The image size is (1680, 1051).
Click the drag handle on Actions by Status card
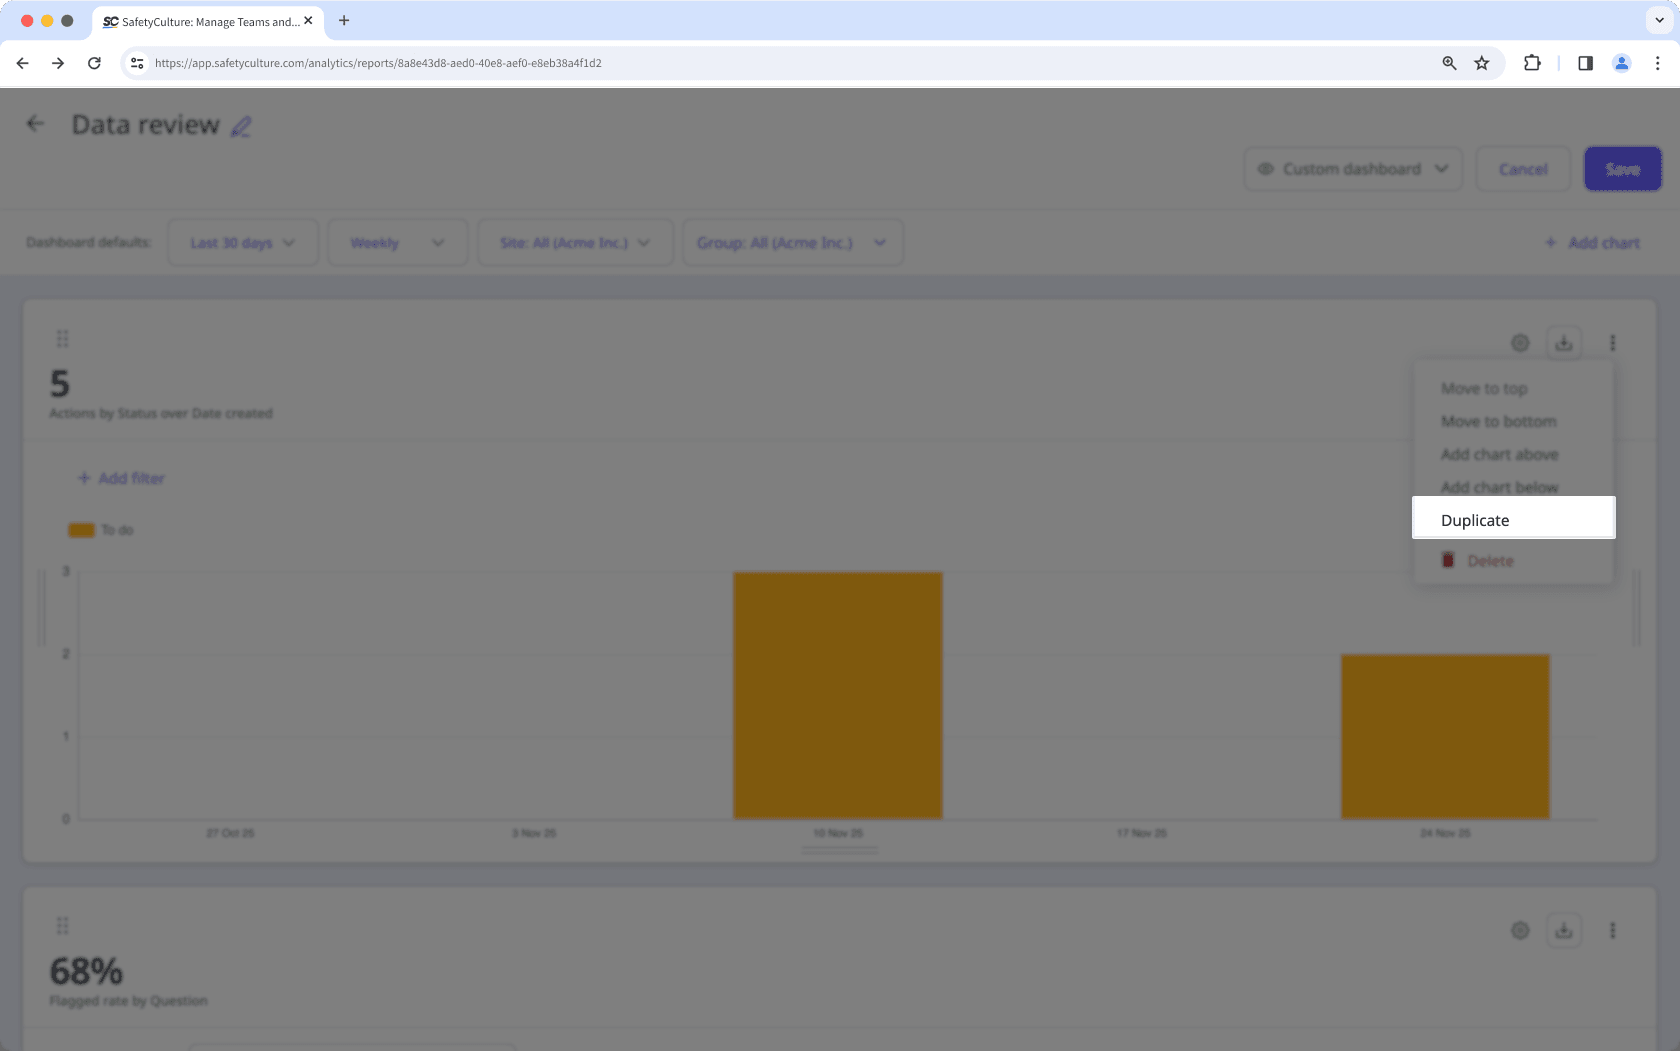pyautogui.click(x=62, y=338)
